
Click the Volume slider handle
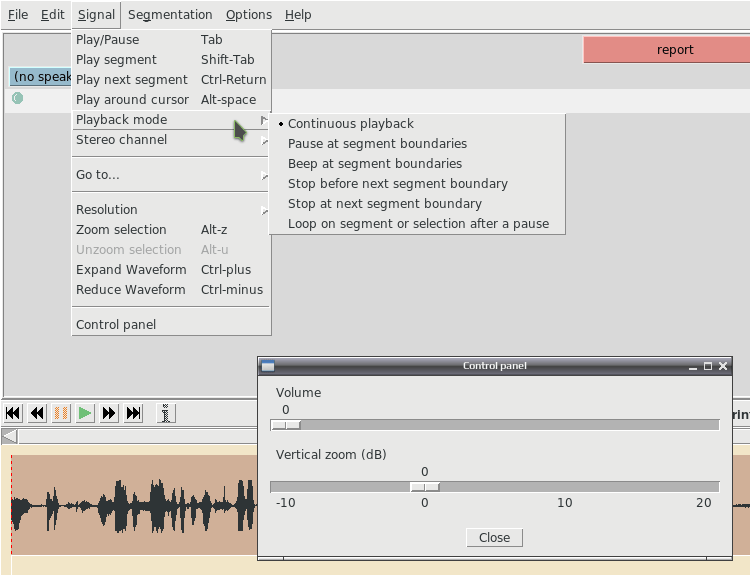coord(286,425)
